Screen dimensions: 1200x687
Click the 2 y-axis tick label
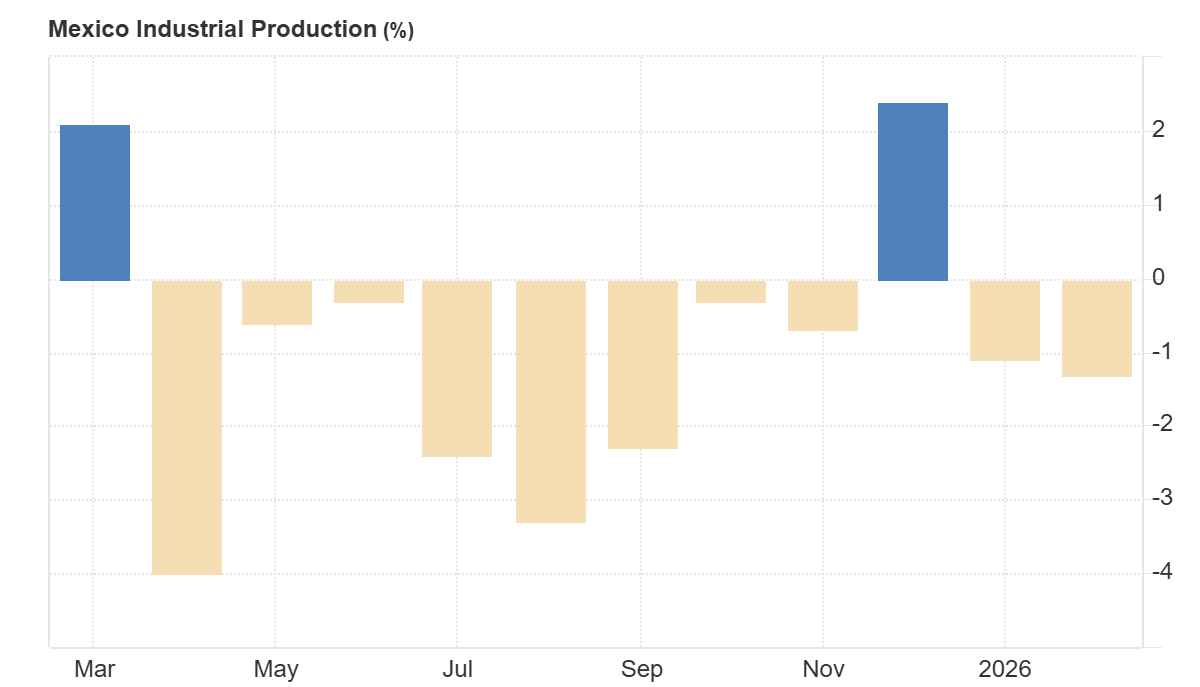coord(1158,130)
